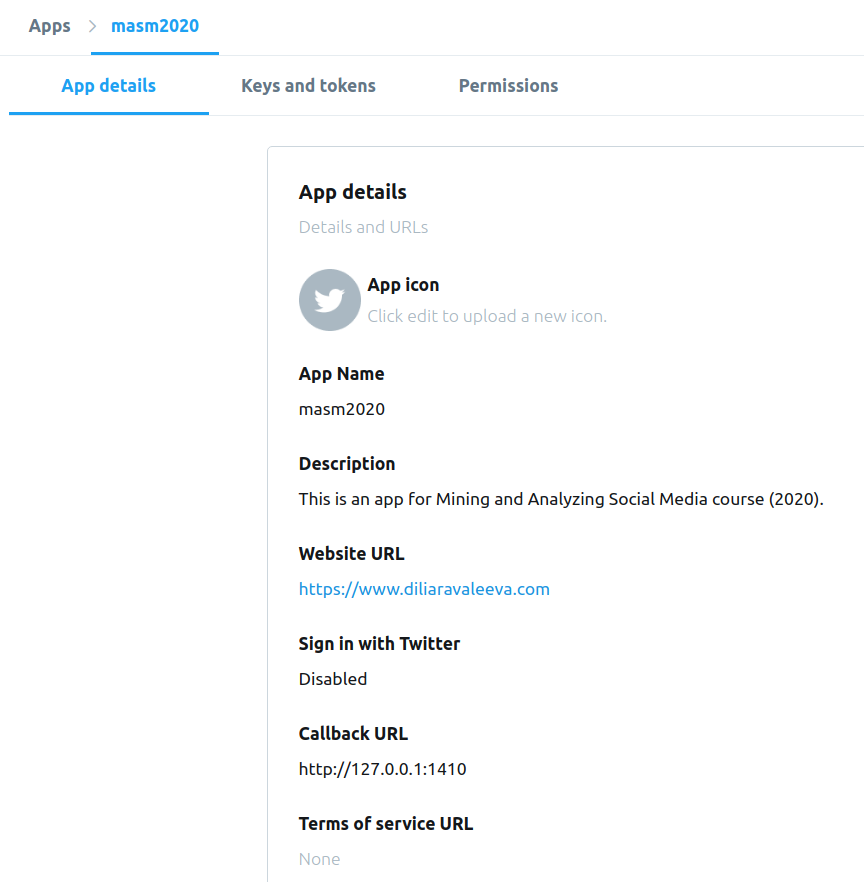Open the Permissions tab
864x882 pixels.
coord(508,86)
